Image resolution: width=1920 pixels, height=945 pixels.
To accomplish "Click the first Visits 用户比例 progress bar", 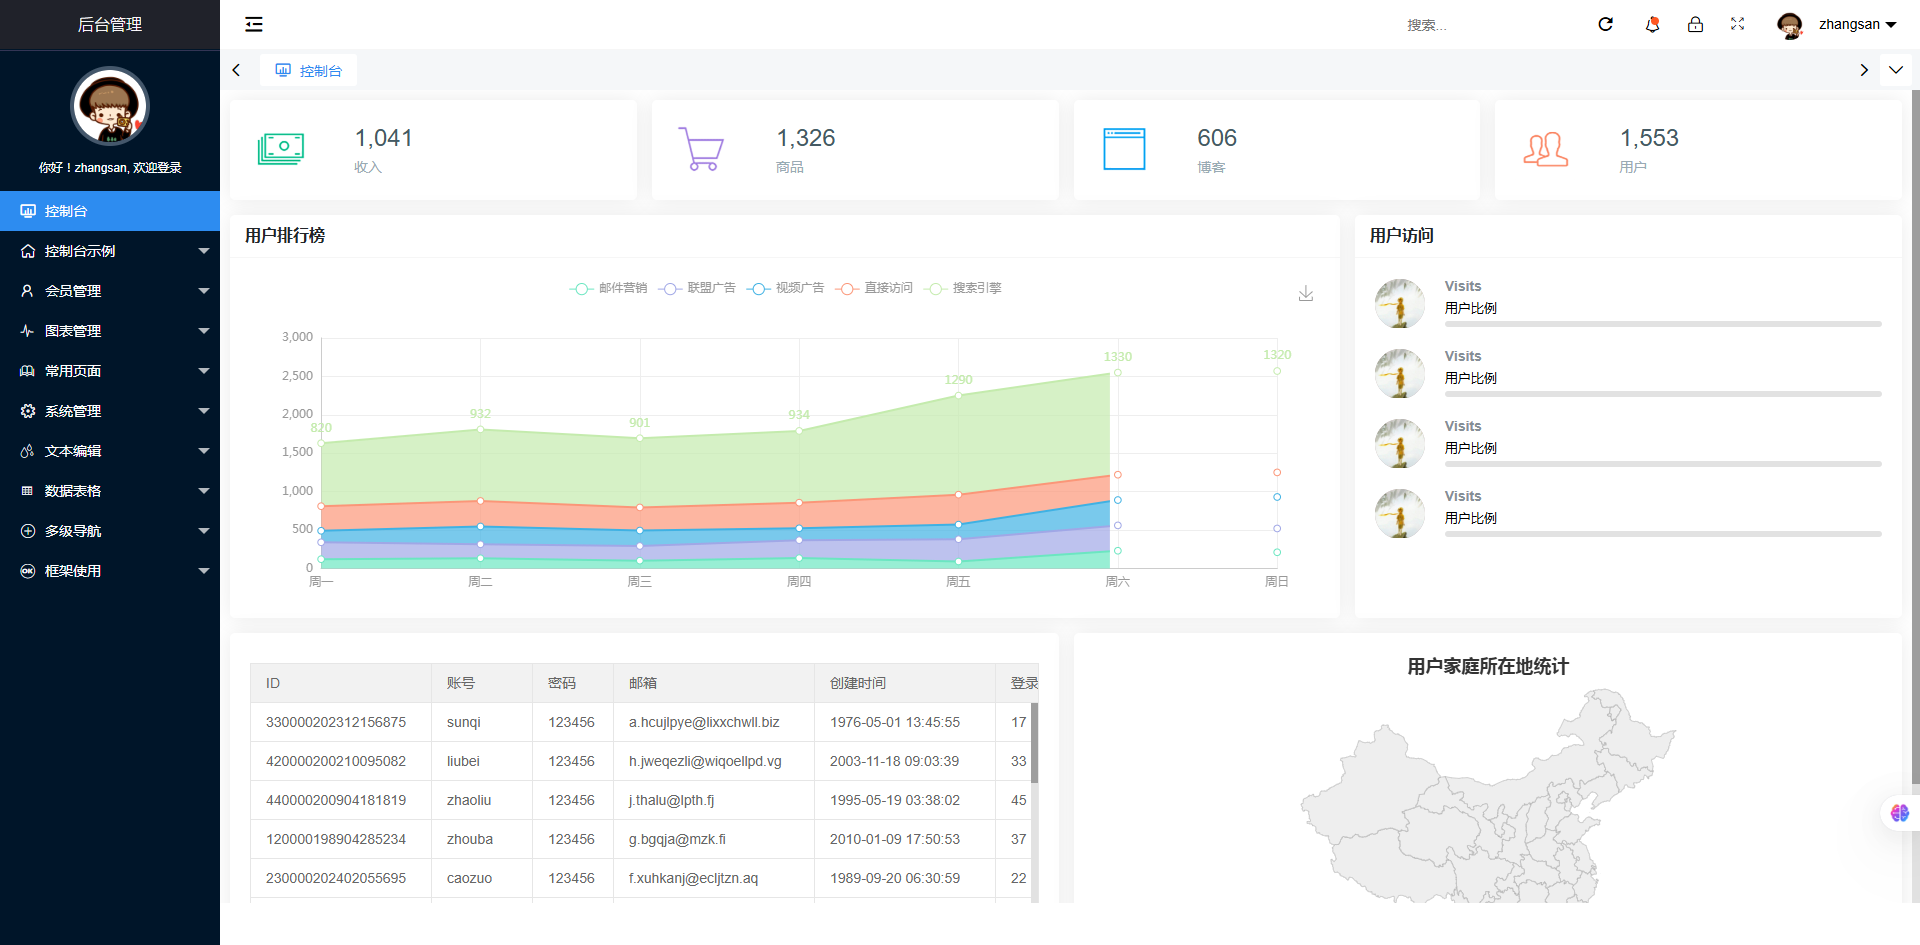I will pos(1662,324).
